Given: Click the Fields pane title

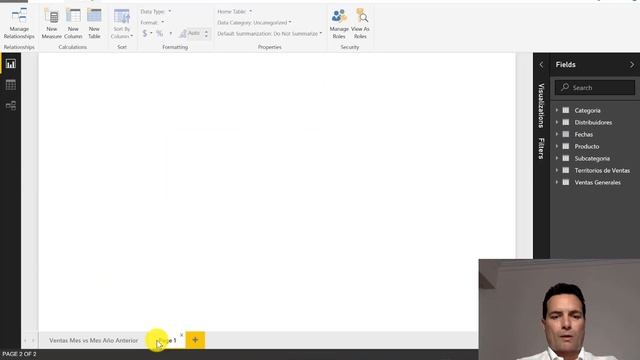Looking at the screenshot, I should point(565,64).
